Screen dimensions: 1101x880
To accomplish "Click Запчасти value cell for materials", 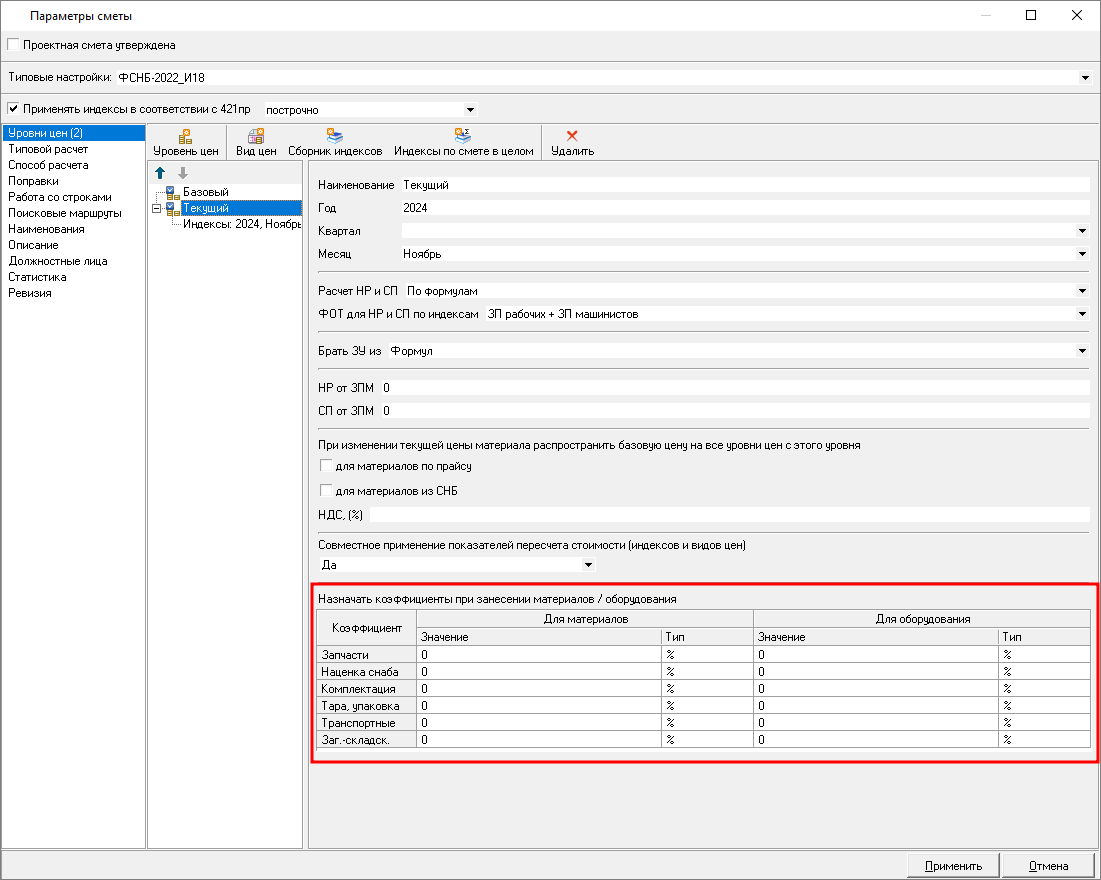I will click(x=539, y=655).
